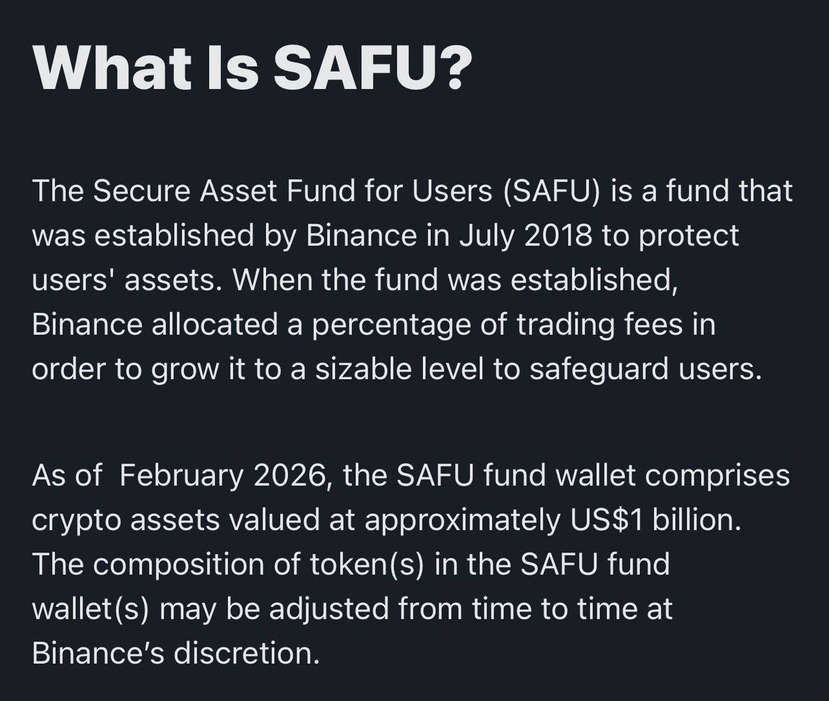Click the word 'SAFU?' in the title
The image size is (829, 701).
(372, 68)
